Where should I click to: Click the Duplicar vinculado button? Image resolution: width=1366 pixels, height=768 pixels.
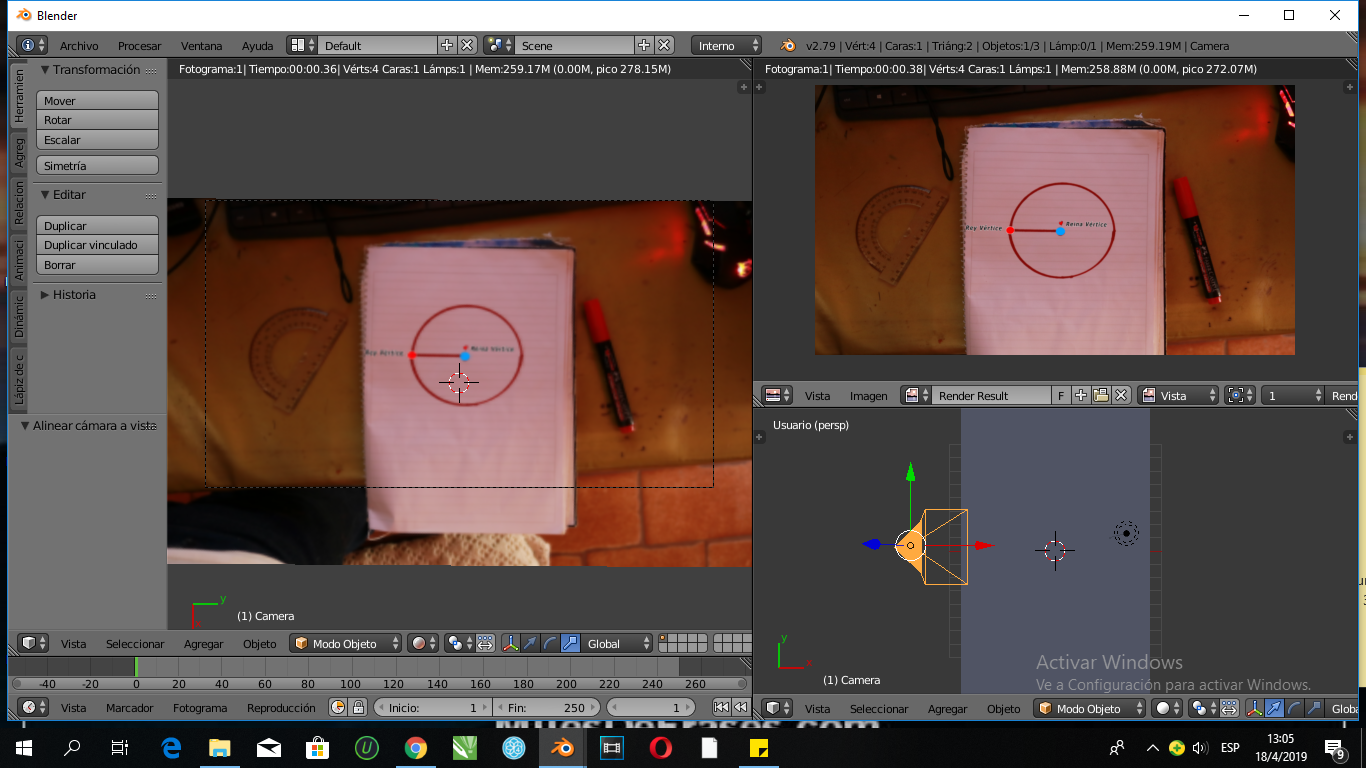(98, 245)
